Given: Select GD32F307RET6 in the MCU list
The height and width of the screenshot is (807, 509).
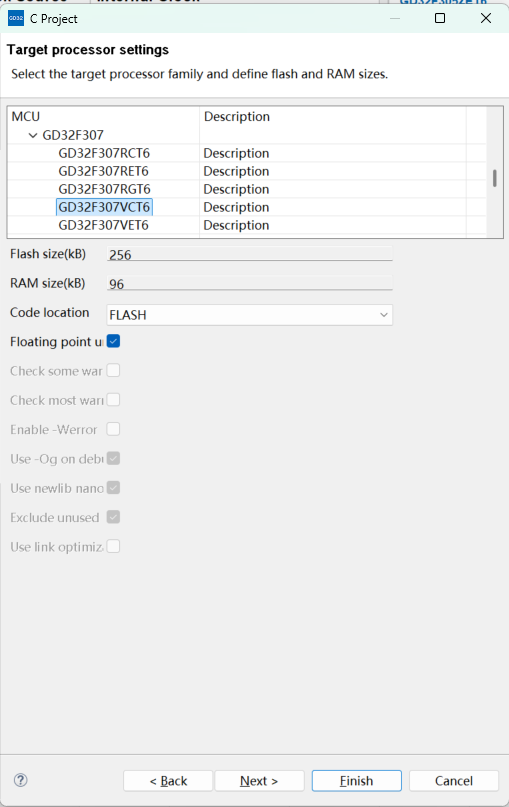Looking at the screenshot, I should pyautogui.click(x=103, y=171).
